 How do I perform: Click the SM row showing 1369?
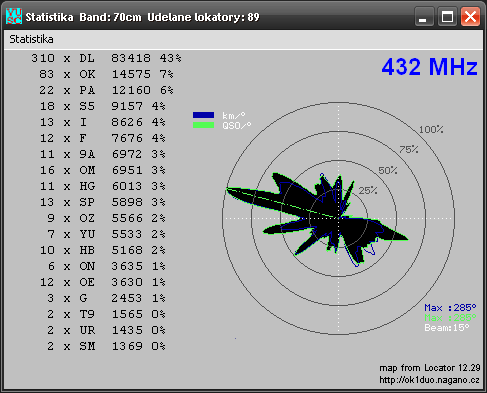(106, 346)
